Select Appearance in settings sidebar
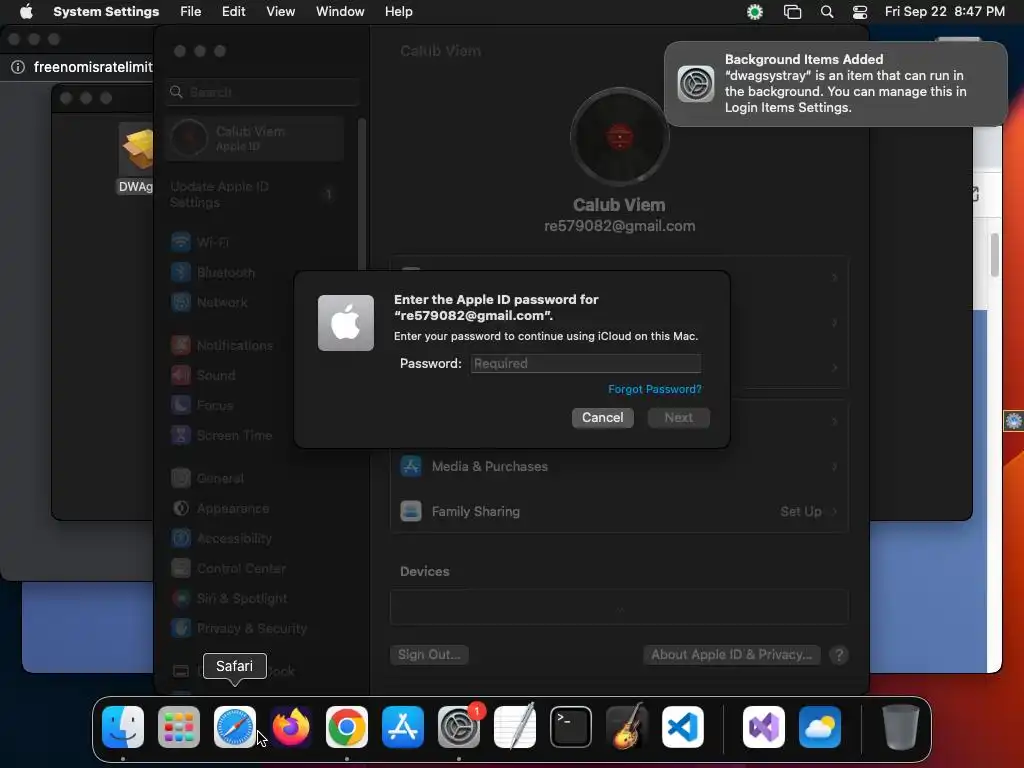The height and width of the screenshot is (768, 1024). [x=255, y=509]
